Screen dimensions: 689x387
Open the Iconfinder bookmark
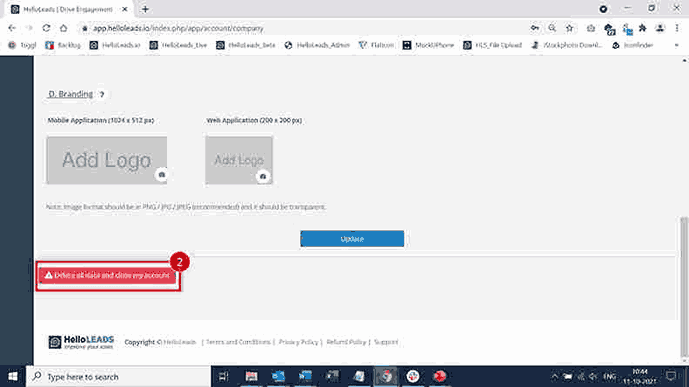(x=633, y=45)
